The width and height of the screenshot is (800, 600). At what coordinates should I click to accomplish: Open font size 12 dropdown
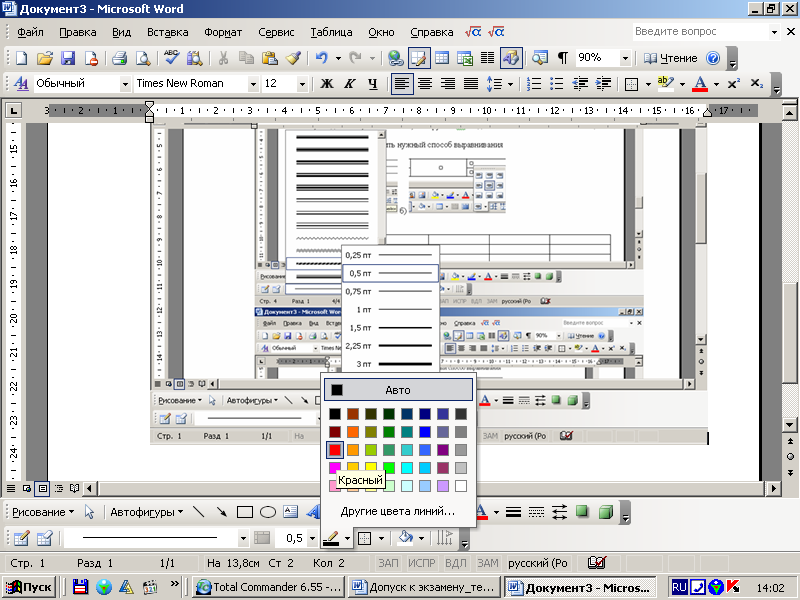[x=303, y=84]
